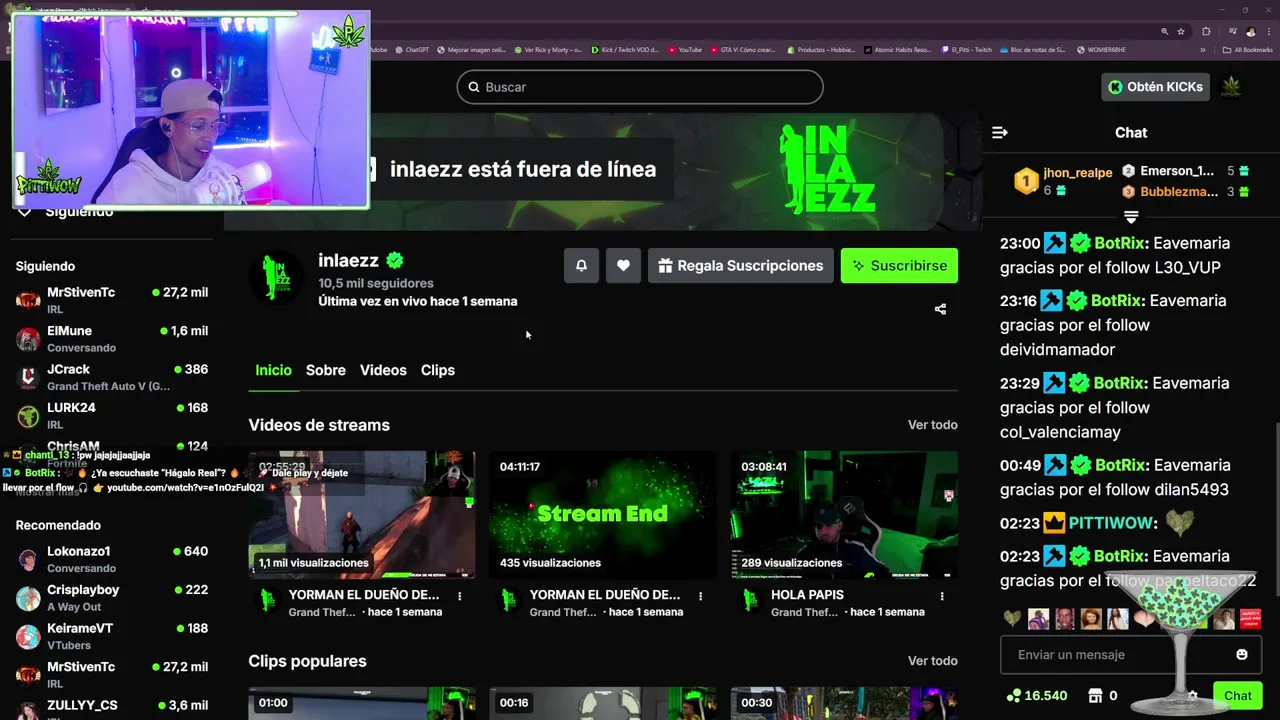The height and width of the screenshot is (720, 1280).
Task: Follow inlaezz using the heart icon
Action: (x=623, y=266)
